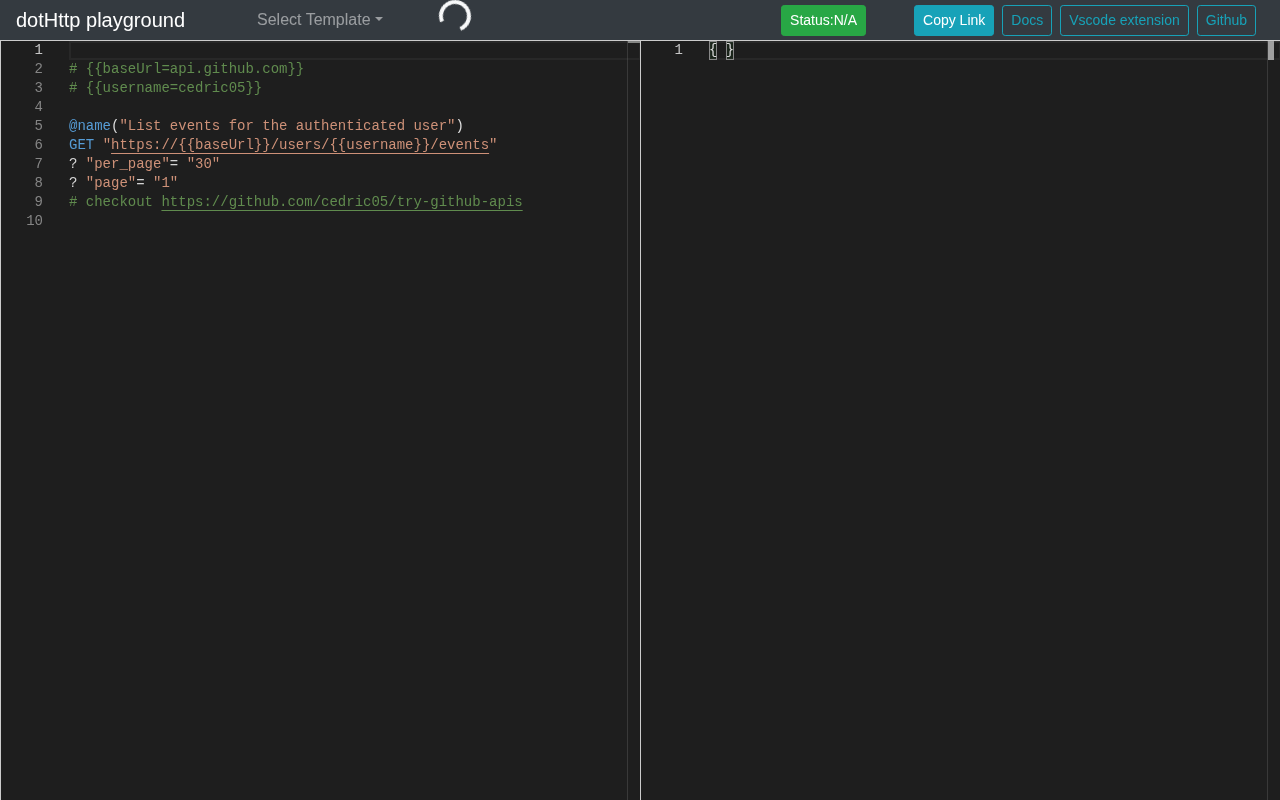Place cursor on the @name annotation
The image size is (1280, 800).
point(90,126)
